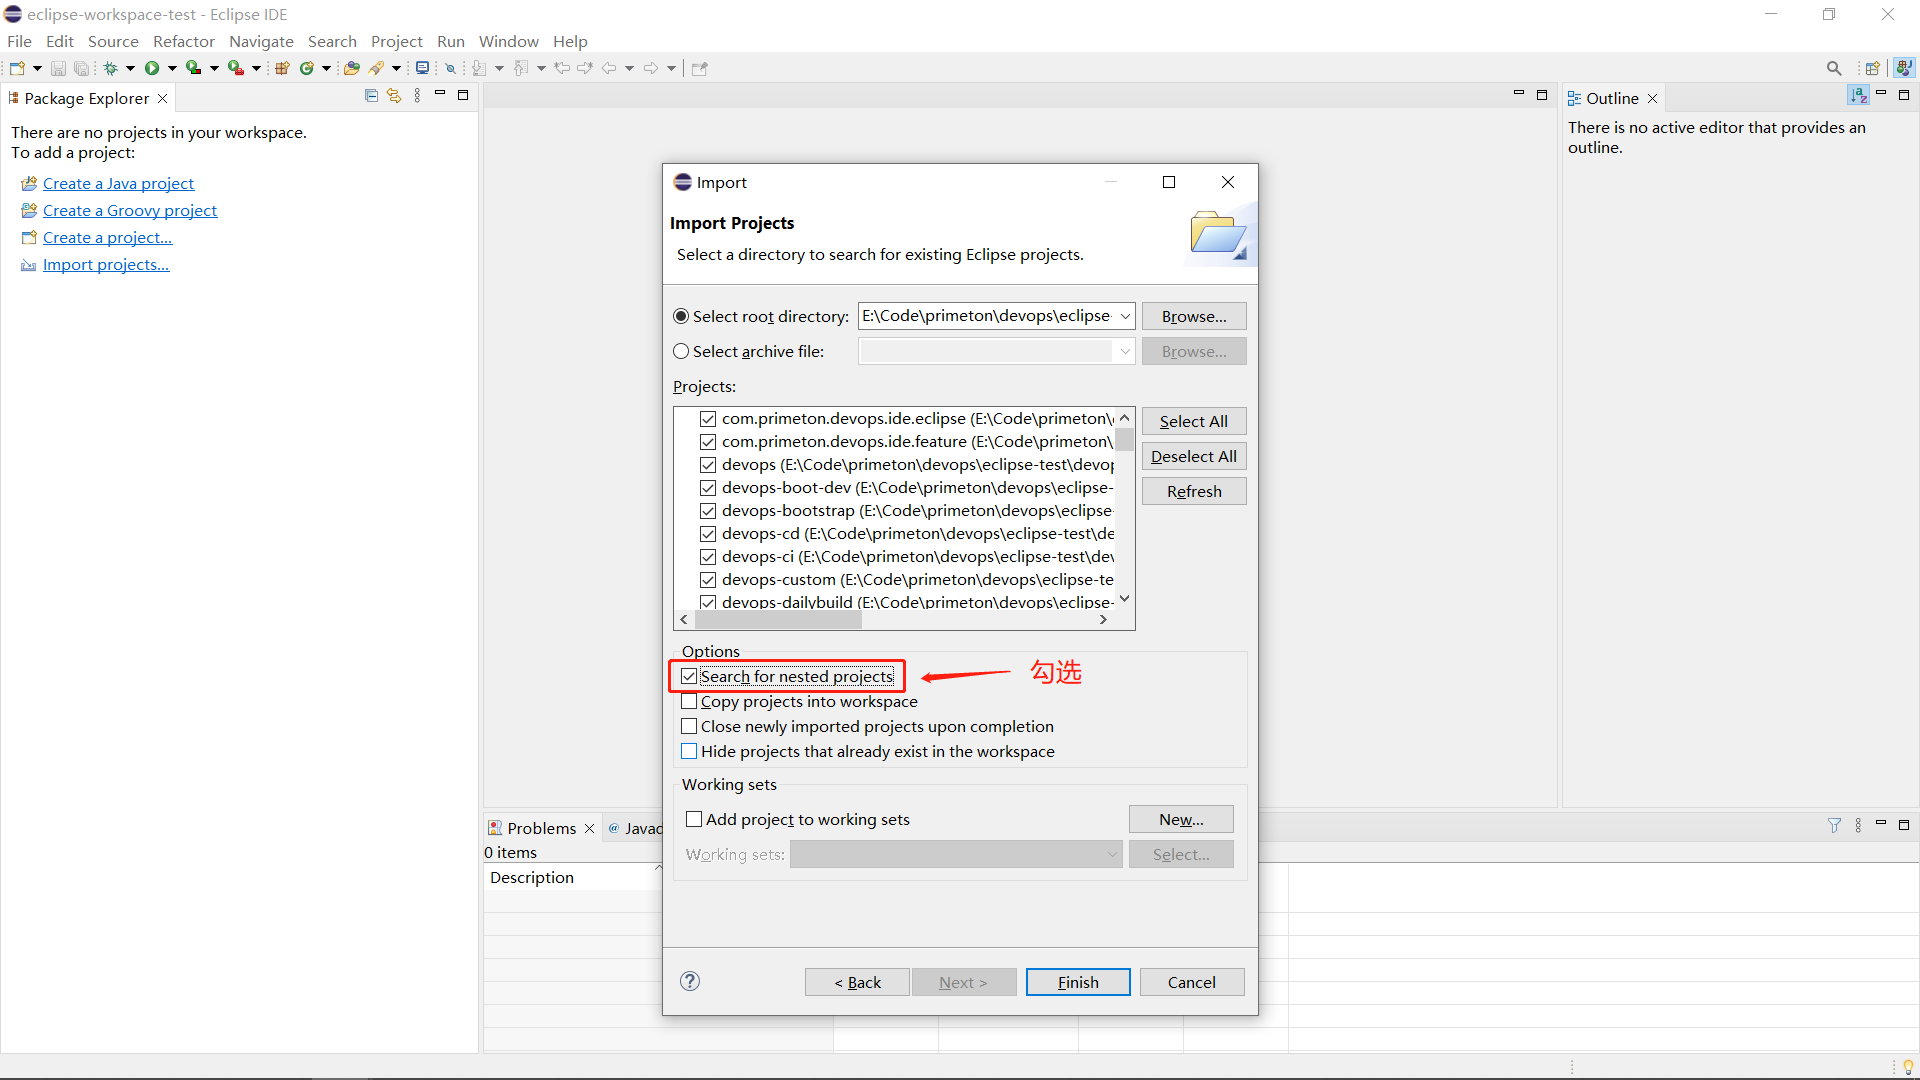Click the Search toolbar icon
Viewport: 1920px width, 1080px height.
coord(1833,67)
